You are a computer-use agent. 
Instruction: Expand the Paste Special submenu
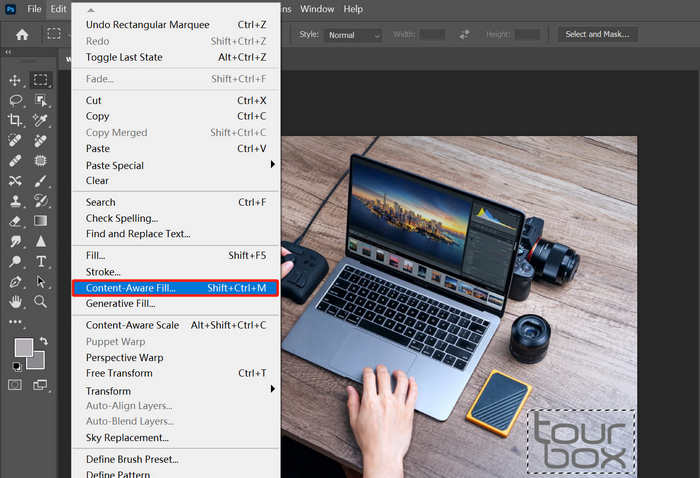pos(176,165)
